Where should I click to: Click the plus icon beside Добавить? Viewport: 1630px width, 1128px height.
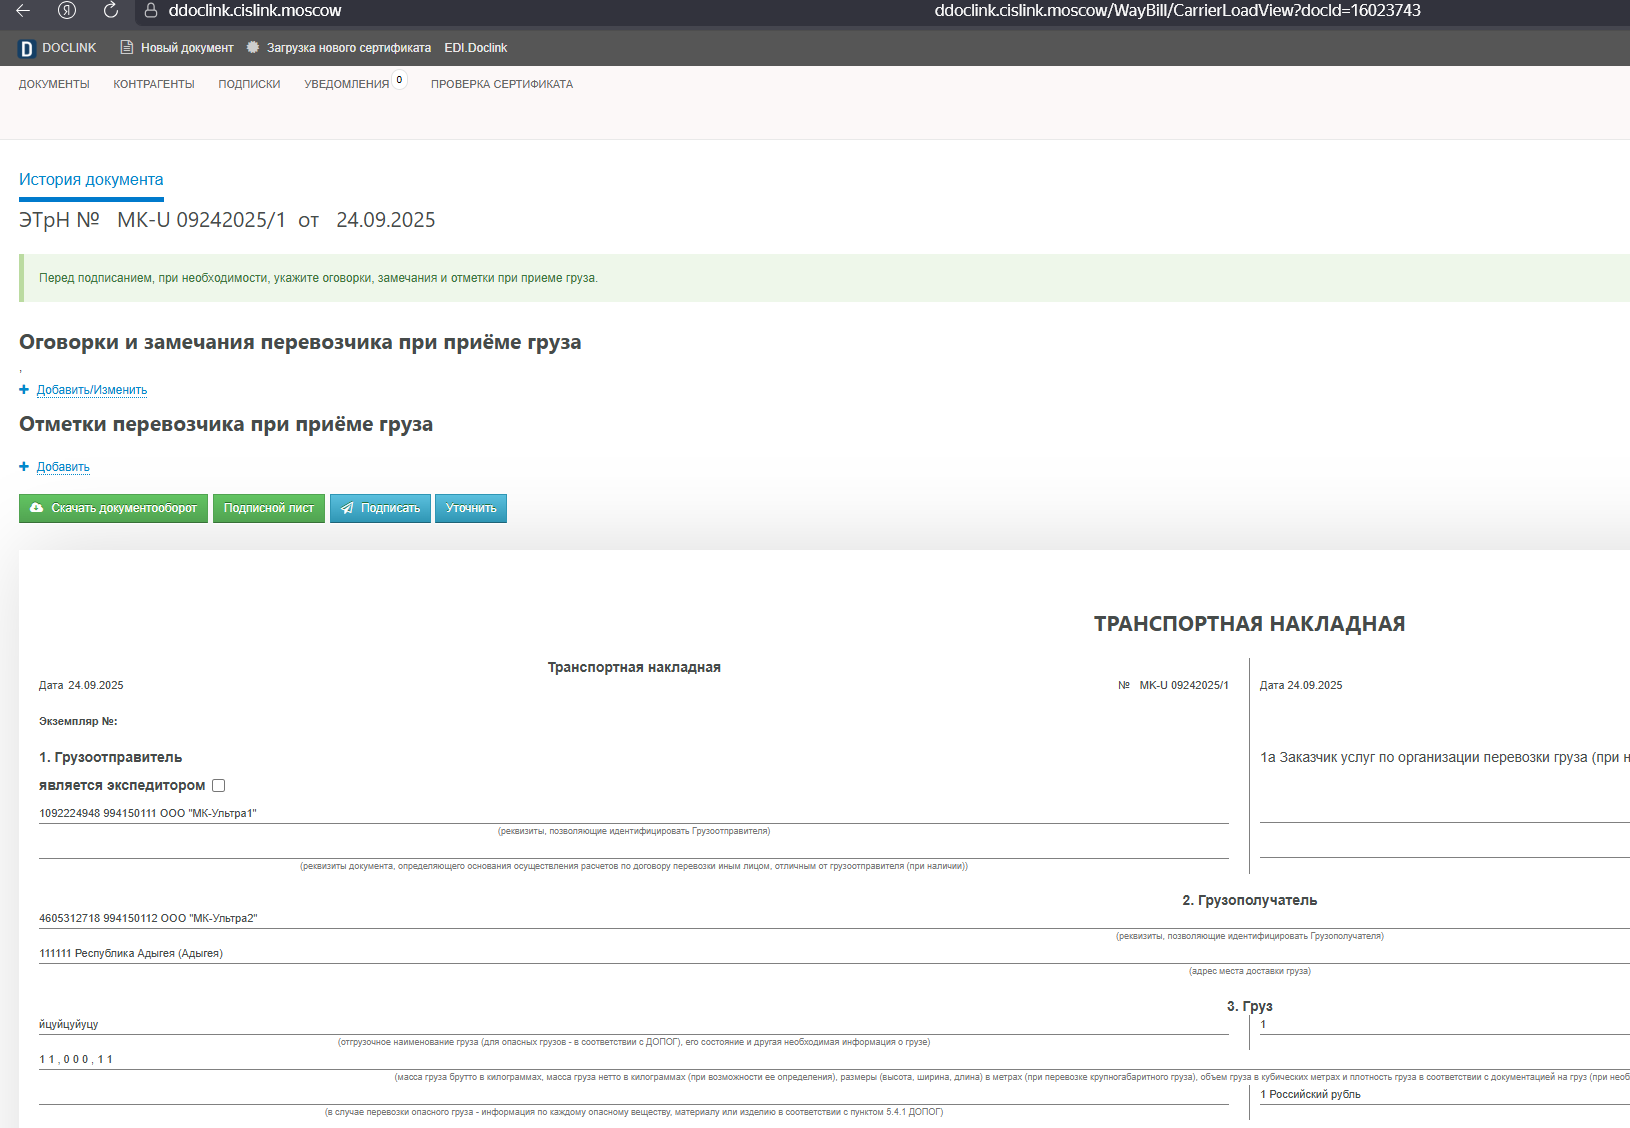[x=24, y=467]
